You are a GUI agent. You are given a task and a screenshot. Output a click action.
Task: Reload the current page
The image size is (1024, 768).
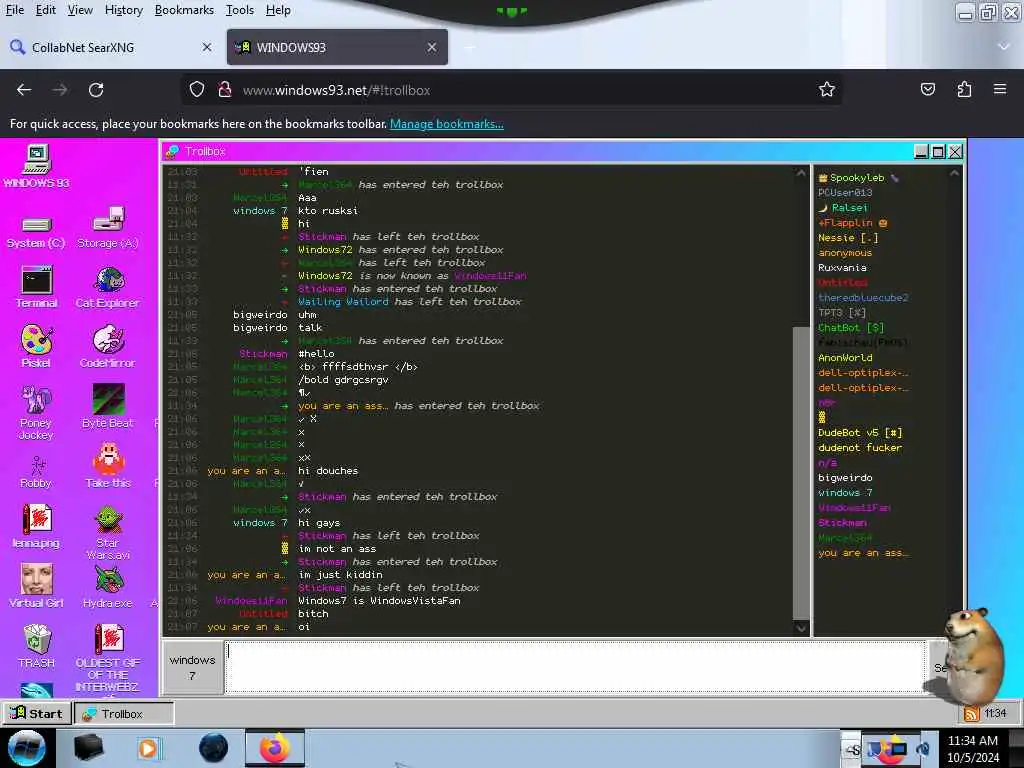96,89
